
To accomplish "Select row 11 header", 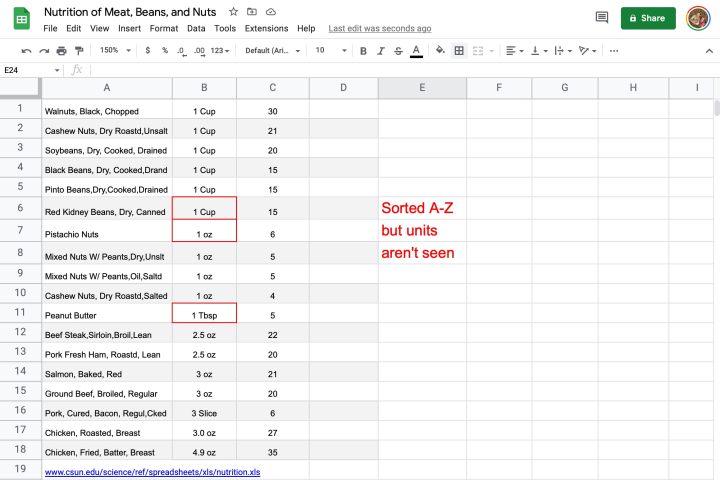I will coord(20,313).
